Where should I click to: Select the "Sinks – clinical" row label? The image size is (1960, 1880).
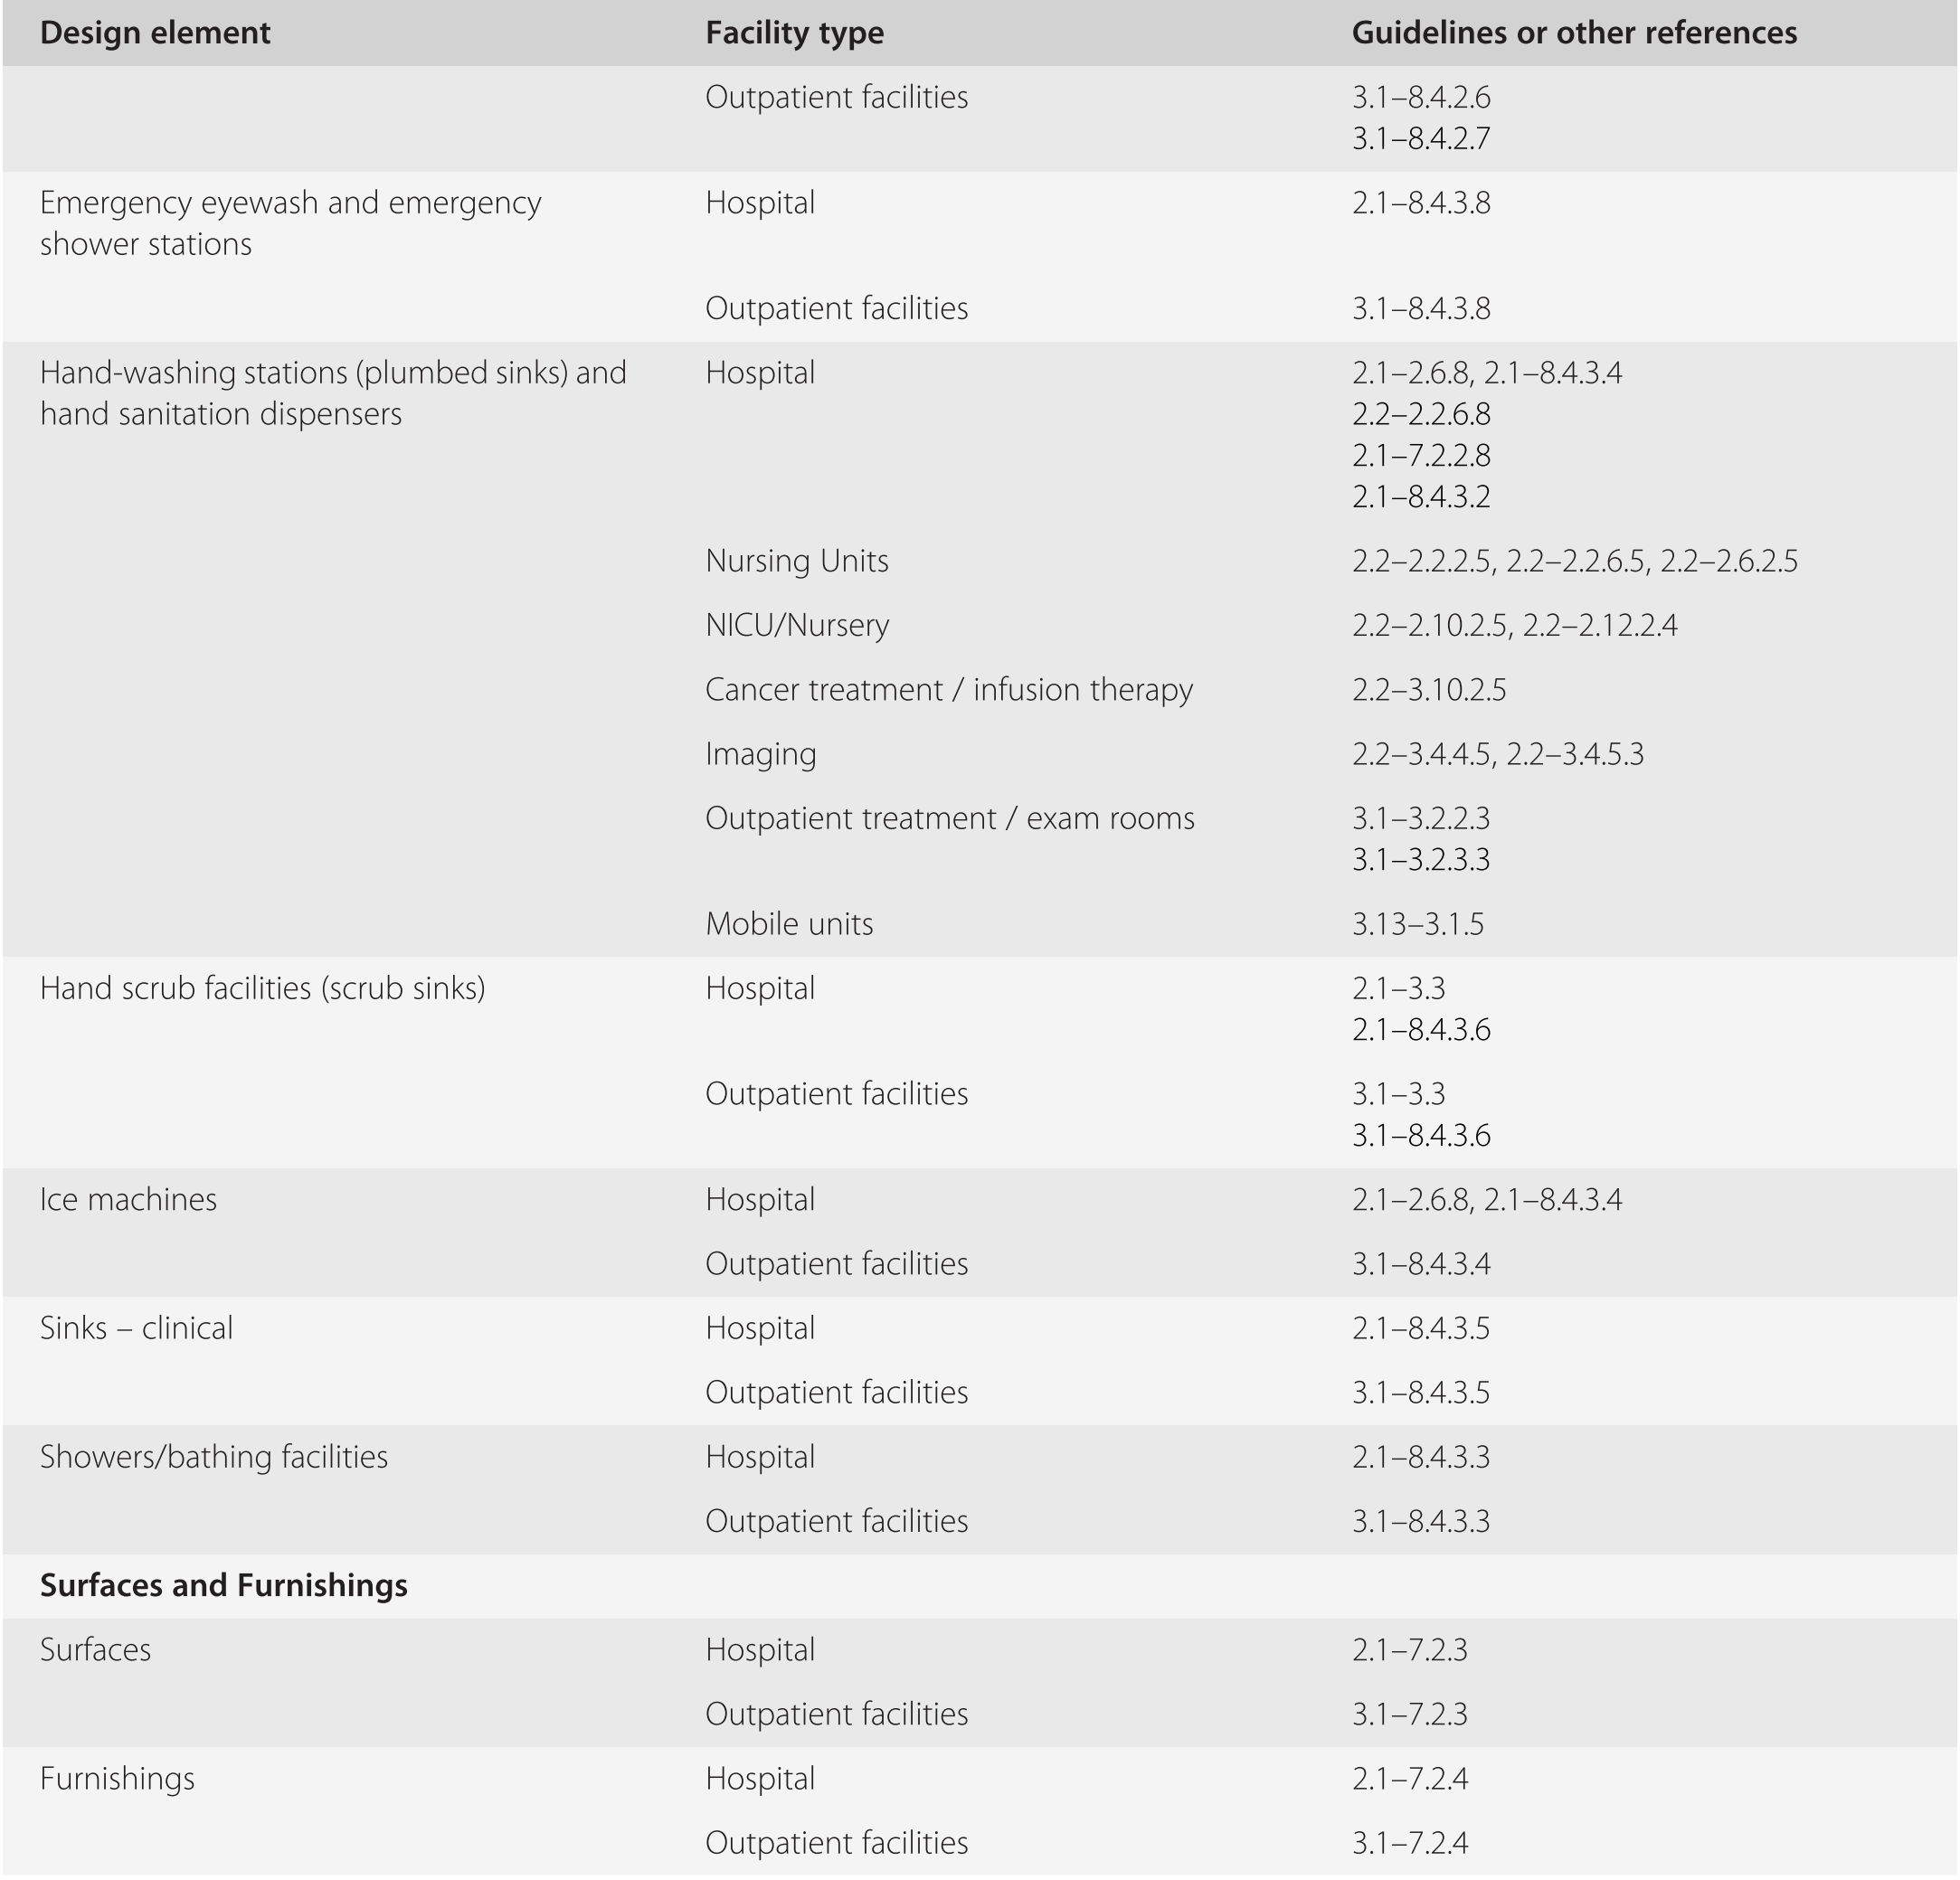136,1328
